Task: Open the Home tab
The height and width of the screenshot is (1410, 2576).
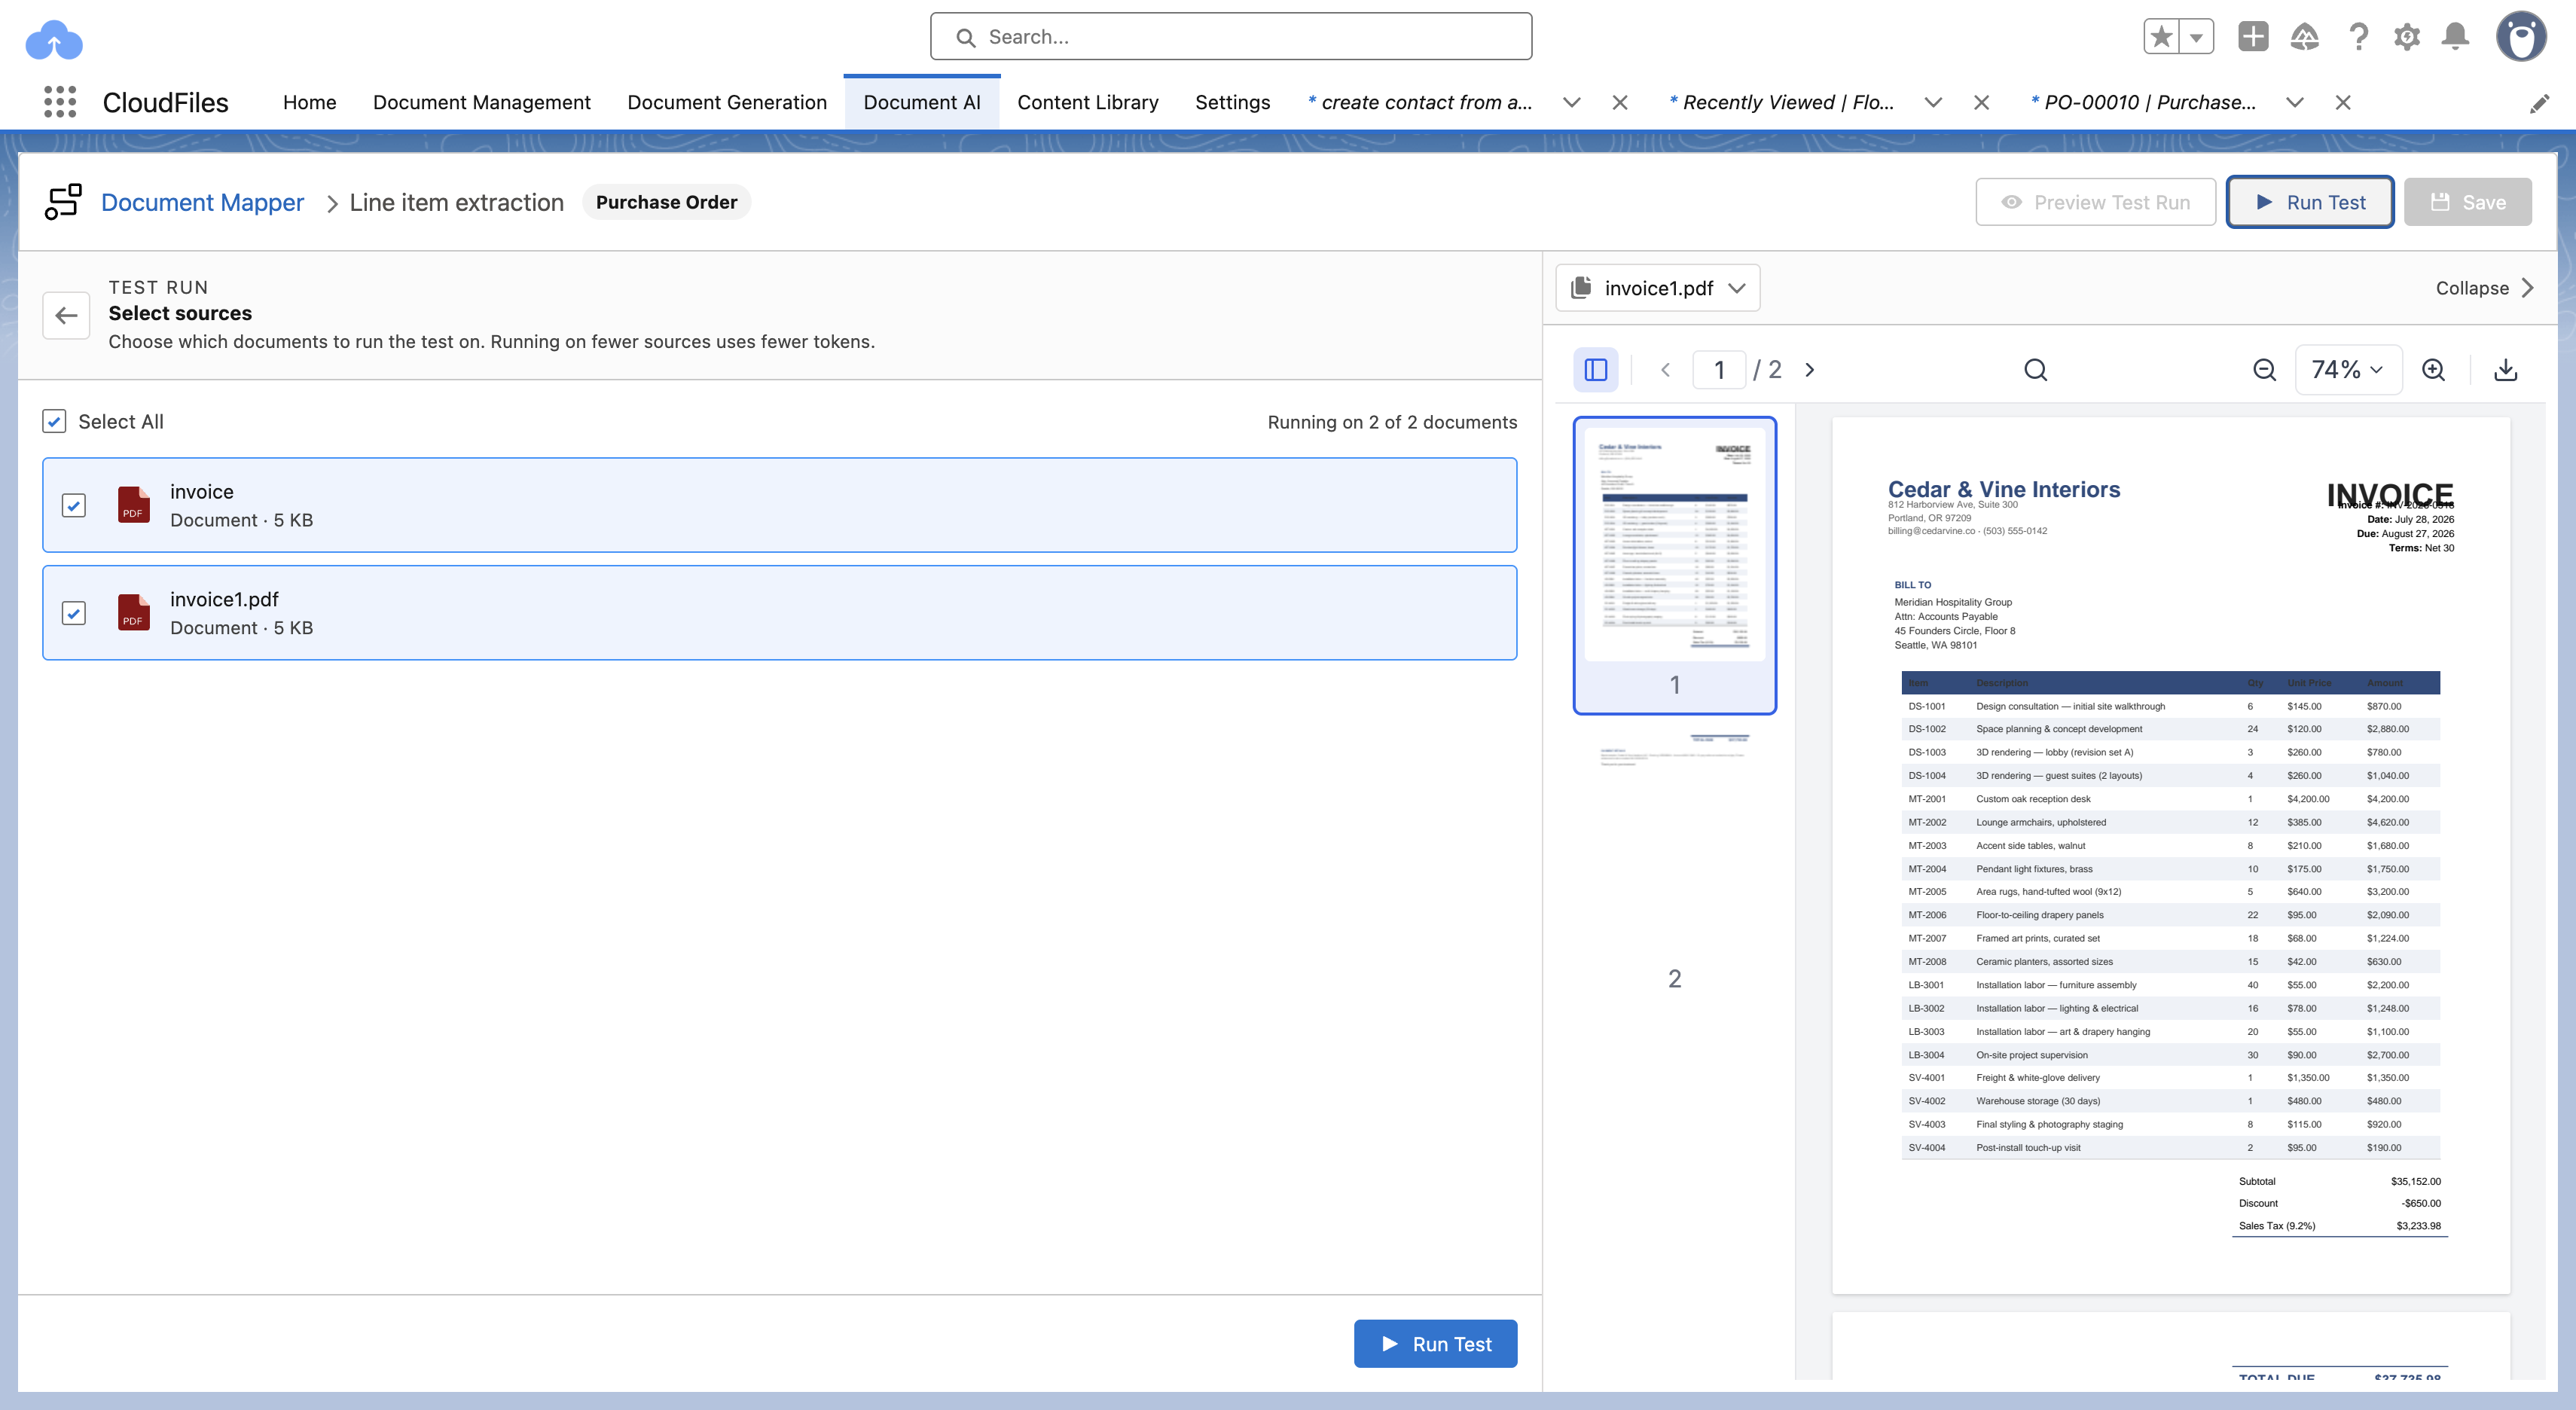Action: pos(309,103)
